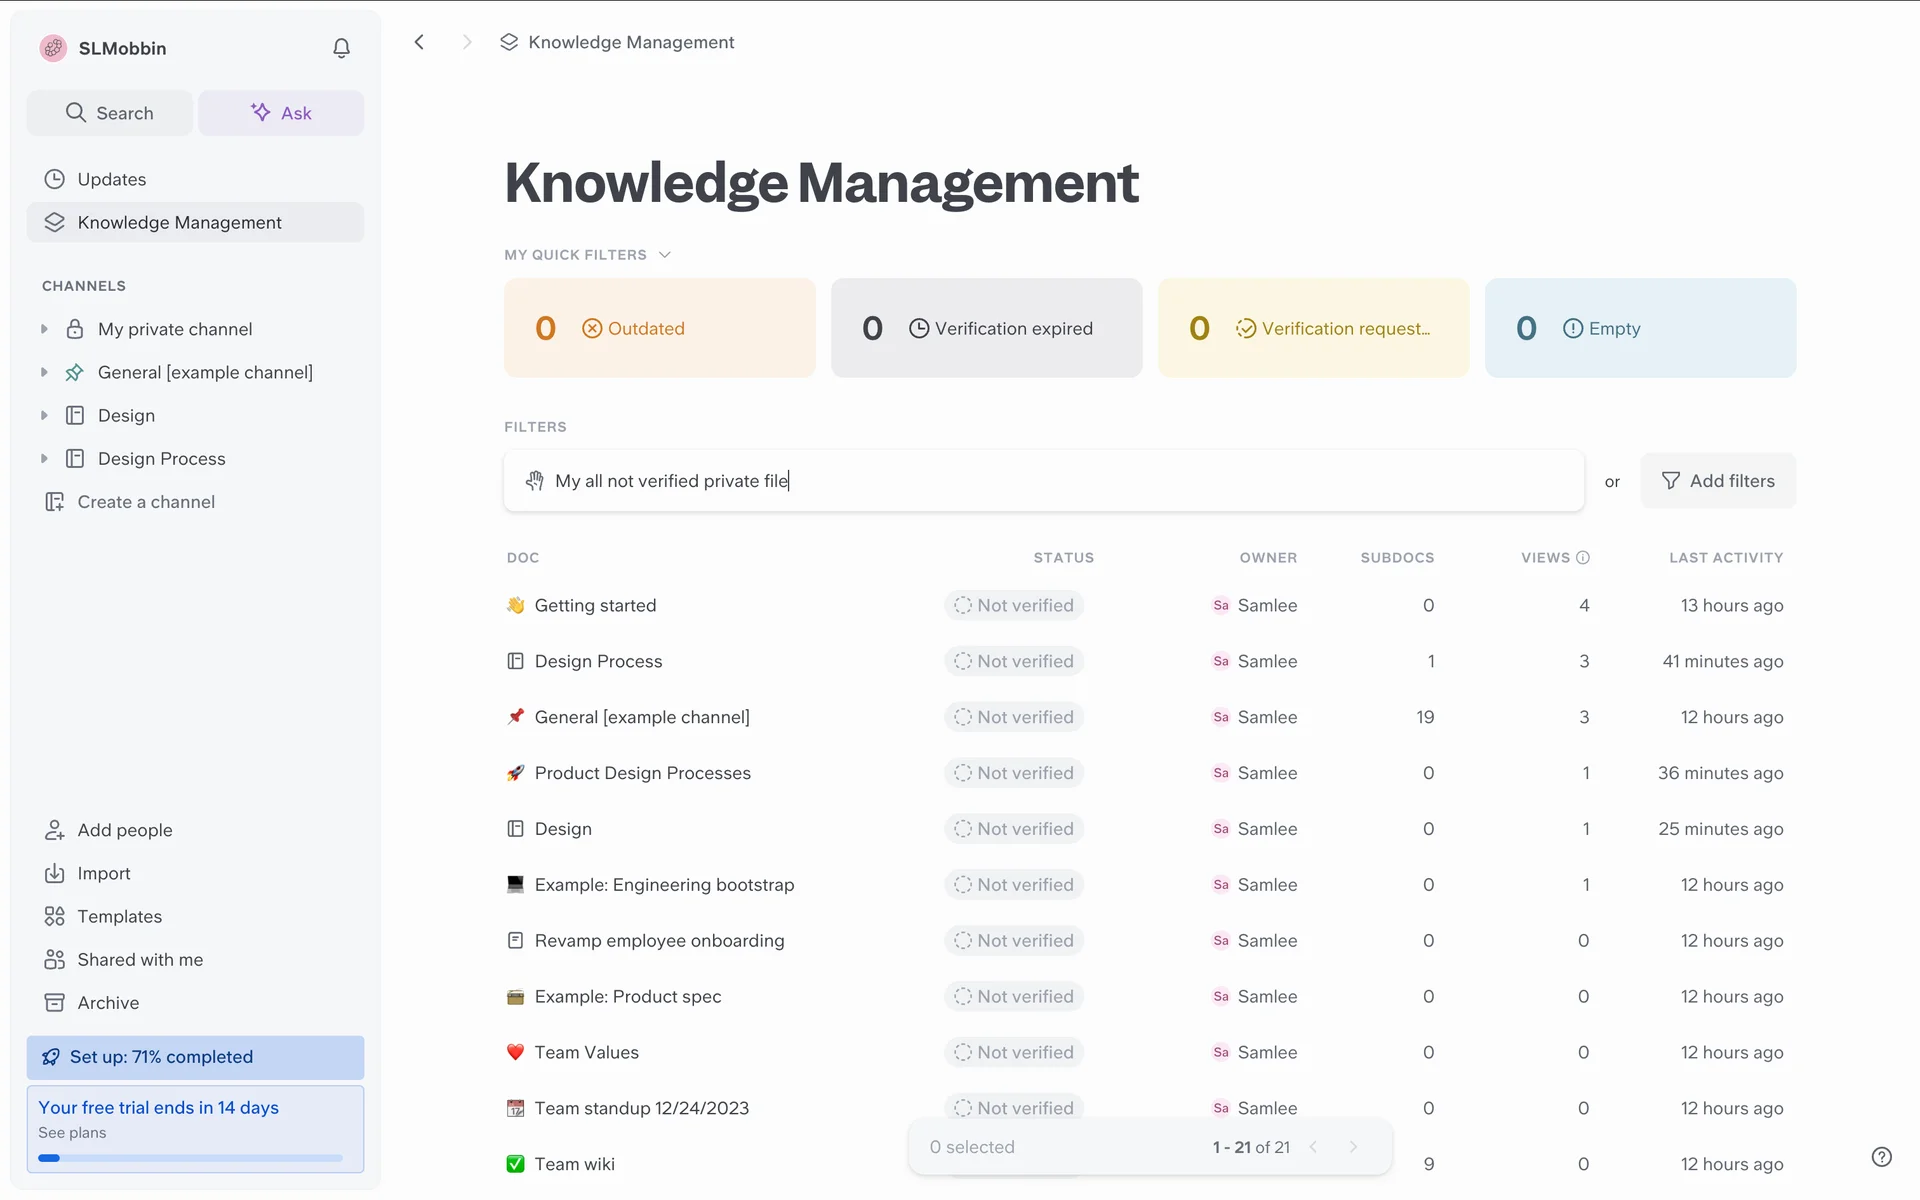This screenshot has height=1200, width=1920.
Task: Open the Import option
Action: 103,873
